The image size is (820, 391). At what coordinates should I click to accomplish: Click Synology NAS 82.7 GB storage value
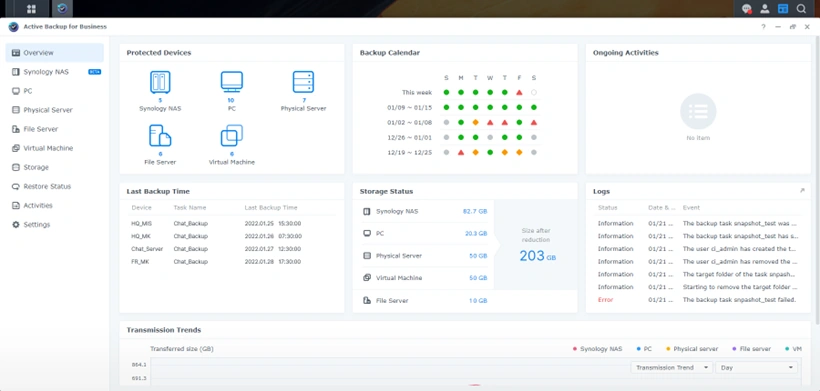[475, 212]
